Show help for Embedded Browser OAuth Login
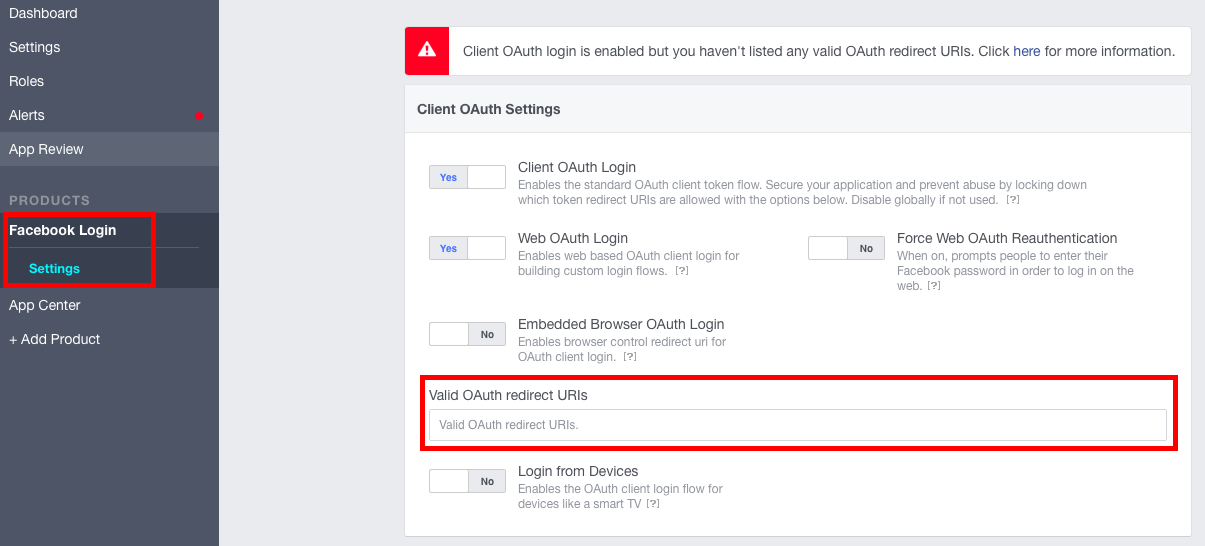Viewport: 1205px width, 546px height. click(631, 357)
